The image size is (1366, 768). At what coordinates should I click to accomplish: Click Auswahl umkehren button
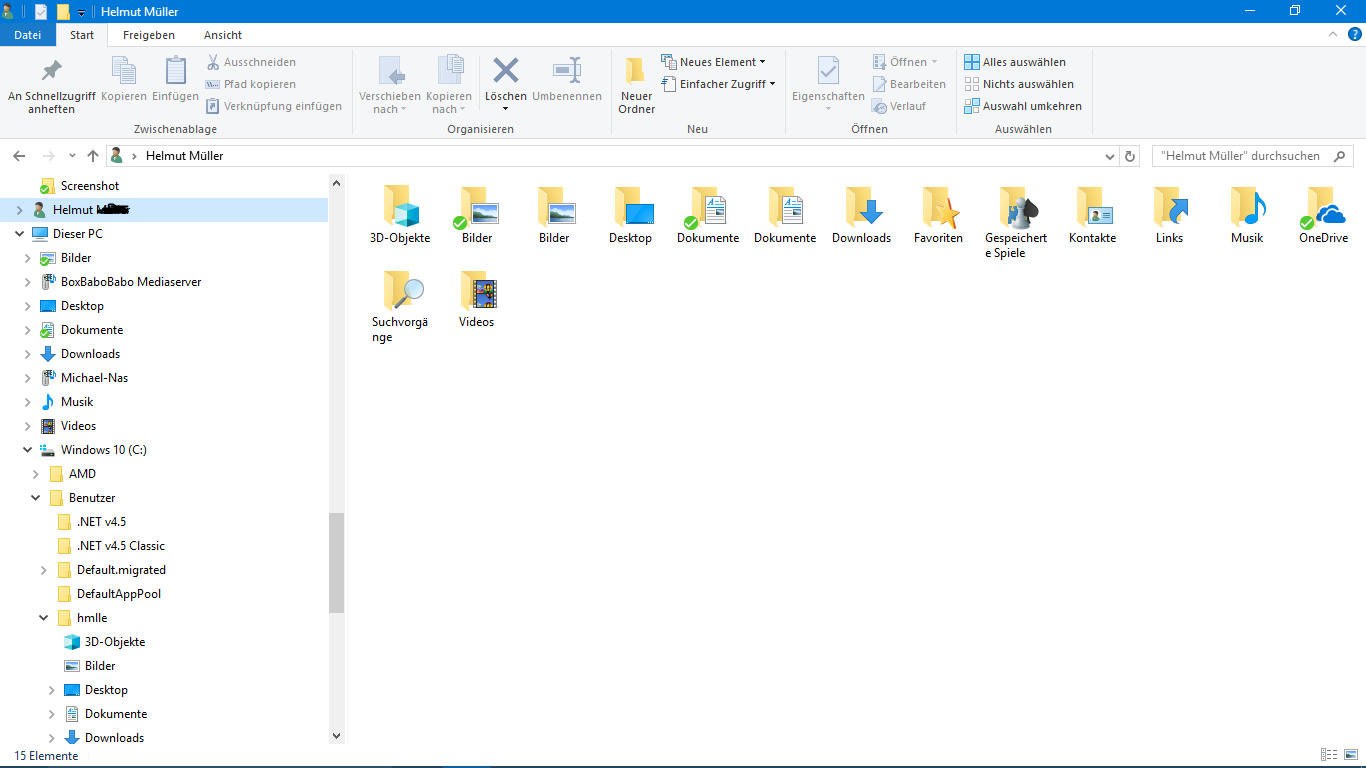coord(1023,106)
